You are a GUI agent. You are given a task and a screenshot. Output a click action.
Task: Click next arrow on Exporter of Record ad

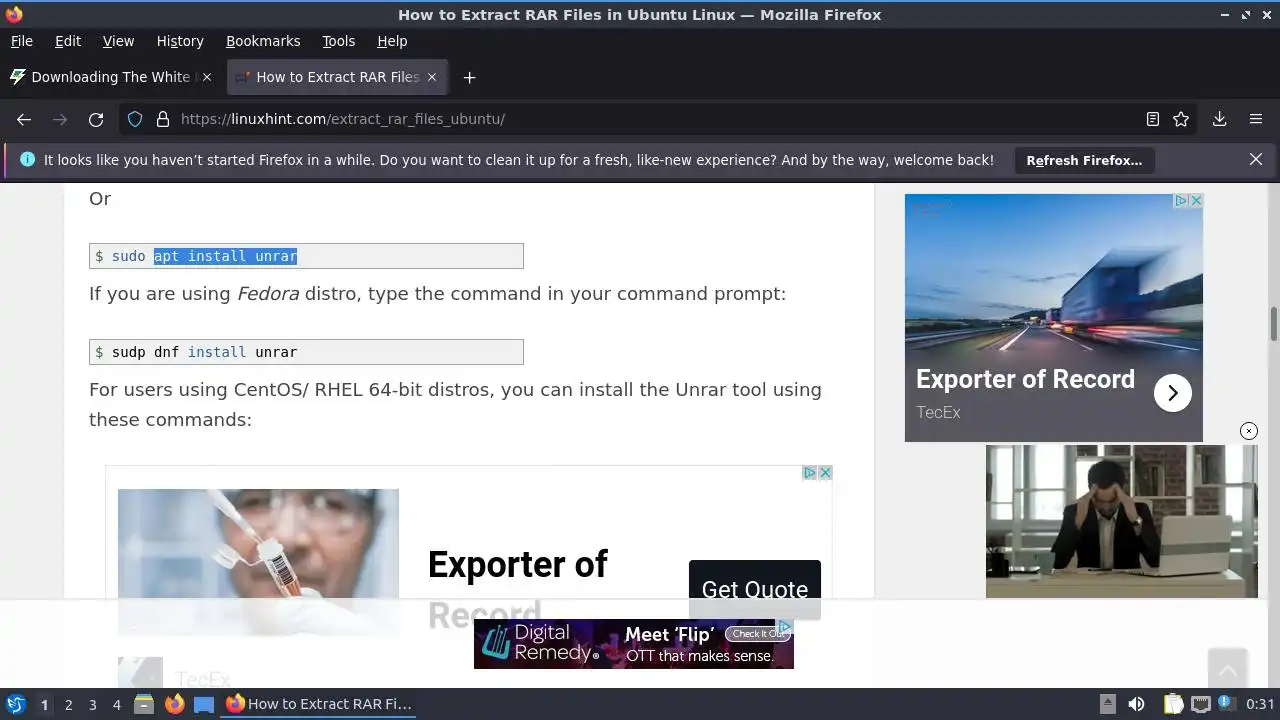(x=1173, y=393)
